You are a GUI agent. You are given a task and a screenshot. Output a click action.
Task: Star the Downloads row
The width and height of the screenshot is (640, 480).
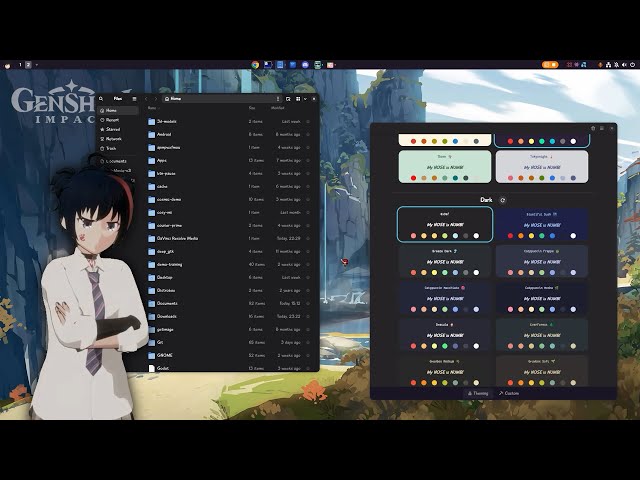pyautogui.click(x=308, y=316)
